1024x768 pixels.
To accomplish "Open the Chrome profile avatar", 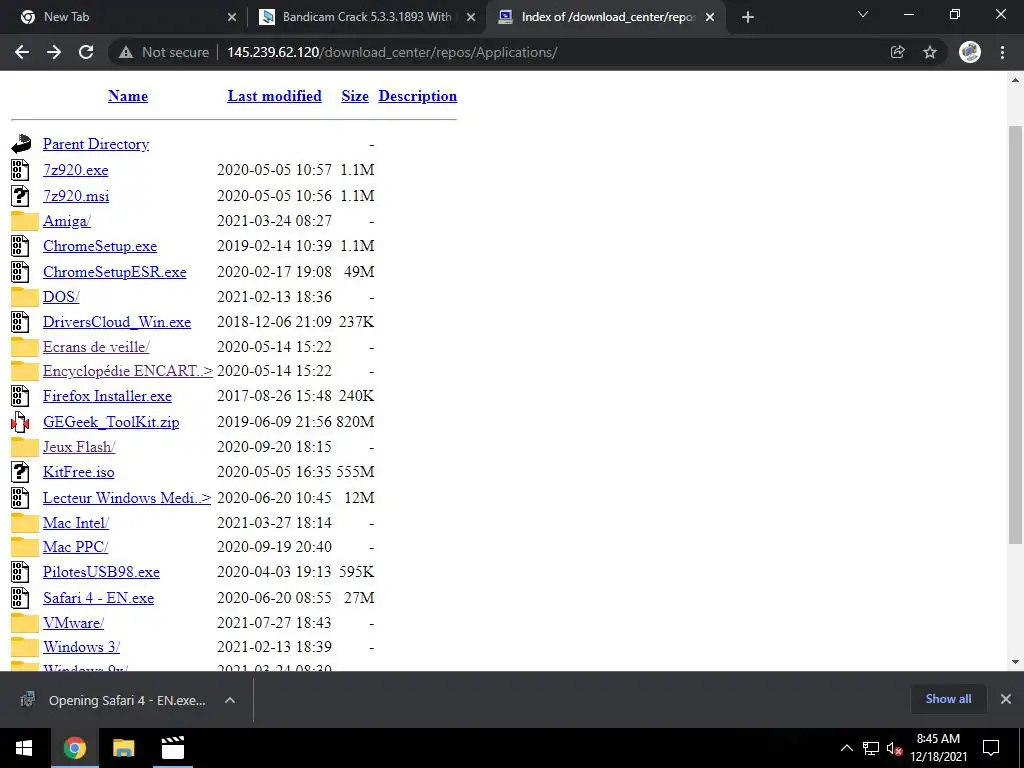I will [x=970, y=52].
